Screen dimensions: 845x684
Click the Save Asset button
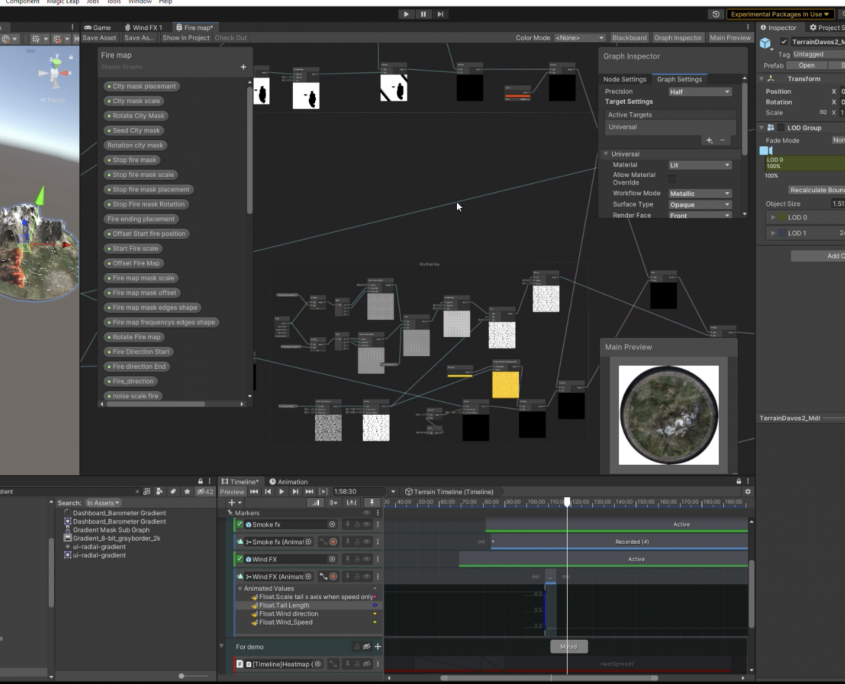tap(99, 38)
